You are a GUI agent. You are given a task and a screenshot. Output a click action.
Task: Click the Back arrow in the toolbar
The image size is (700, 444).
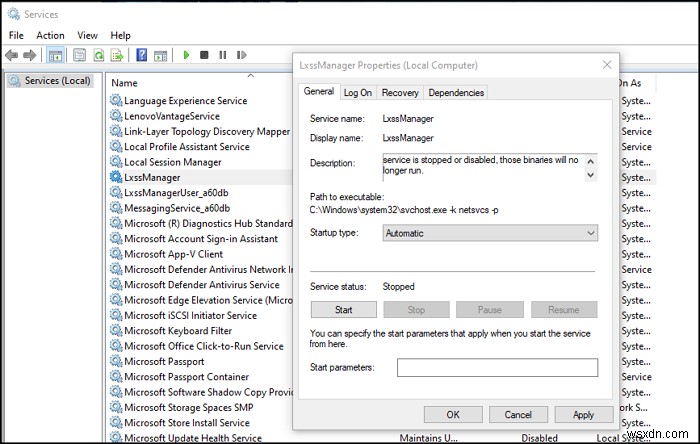pyautogui.click(x=12, y=54)
